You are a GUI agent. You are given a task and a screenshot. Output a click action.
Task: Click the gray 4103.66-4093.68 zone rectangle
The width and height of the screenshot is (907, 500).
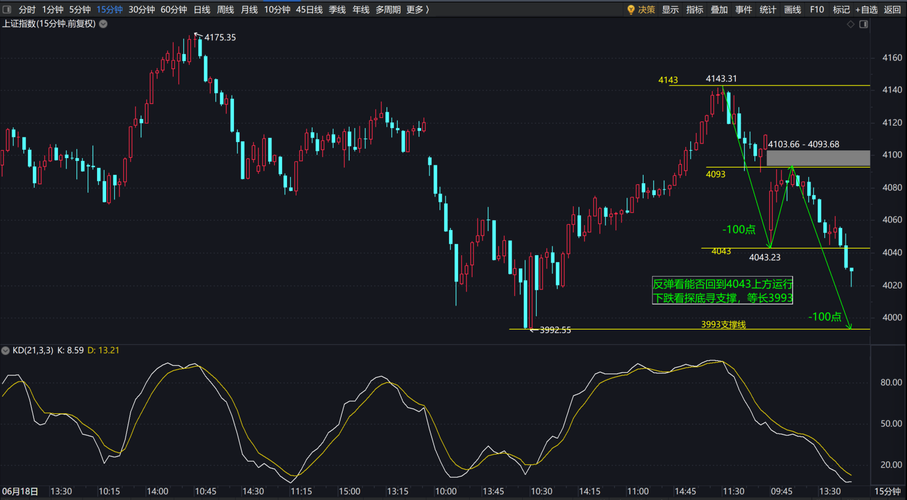point(818,158)
